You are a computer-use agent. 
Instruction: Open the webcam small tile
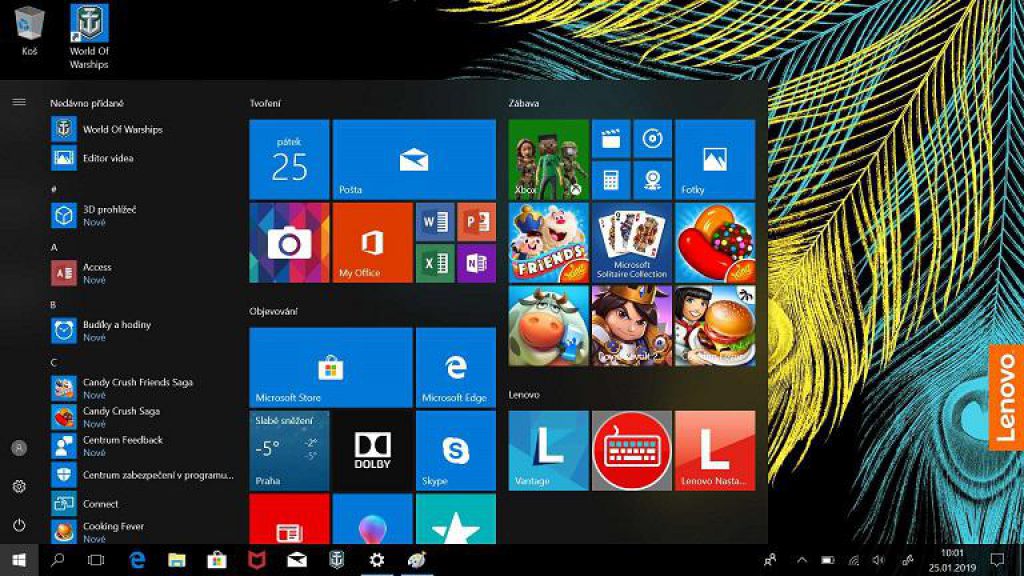(x=652, y=180)
